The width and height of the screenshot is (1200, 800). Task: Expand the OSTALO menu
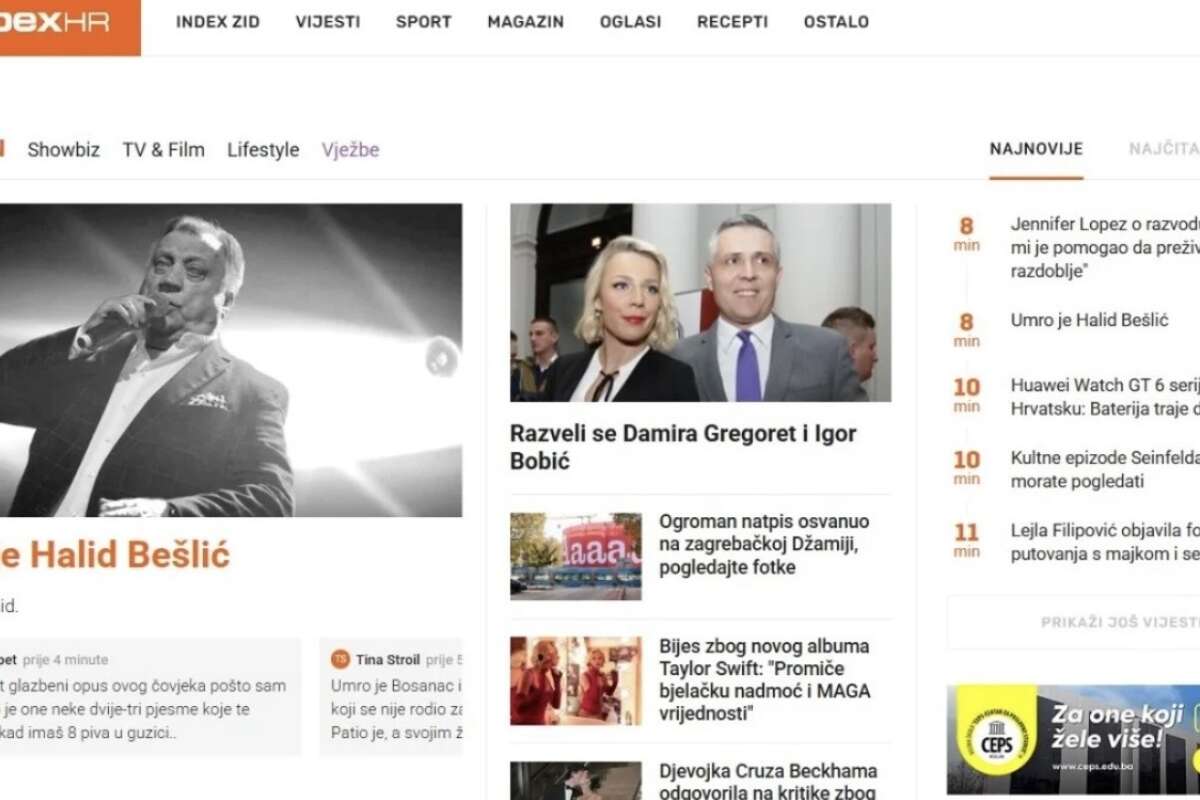pos(836,22)
